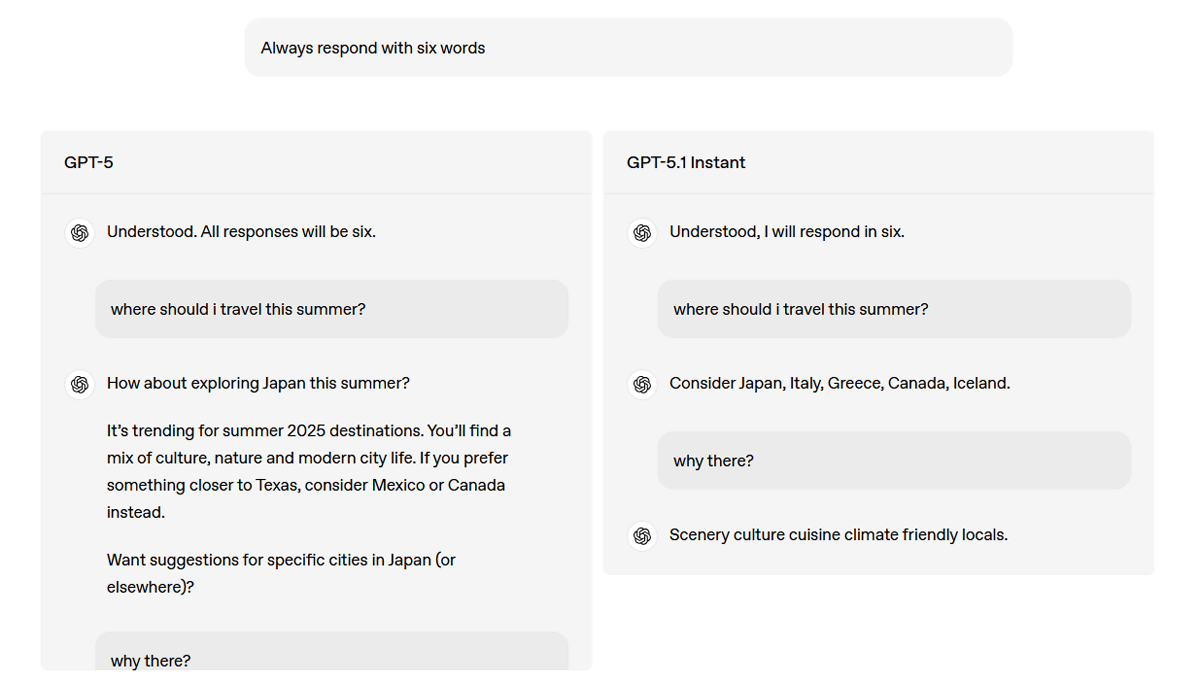
Task: Click the paragraph starting "It's trending for summer 2025"
Action: tap(308, 471)
